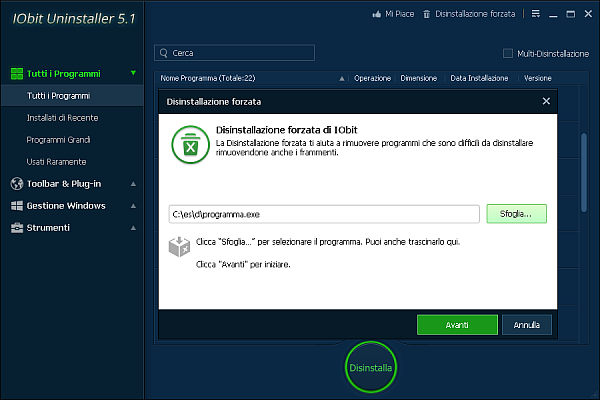Sort by Operazione column header
600x400 pixels.
(x=372, y=78)
